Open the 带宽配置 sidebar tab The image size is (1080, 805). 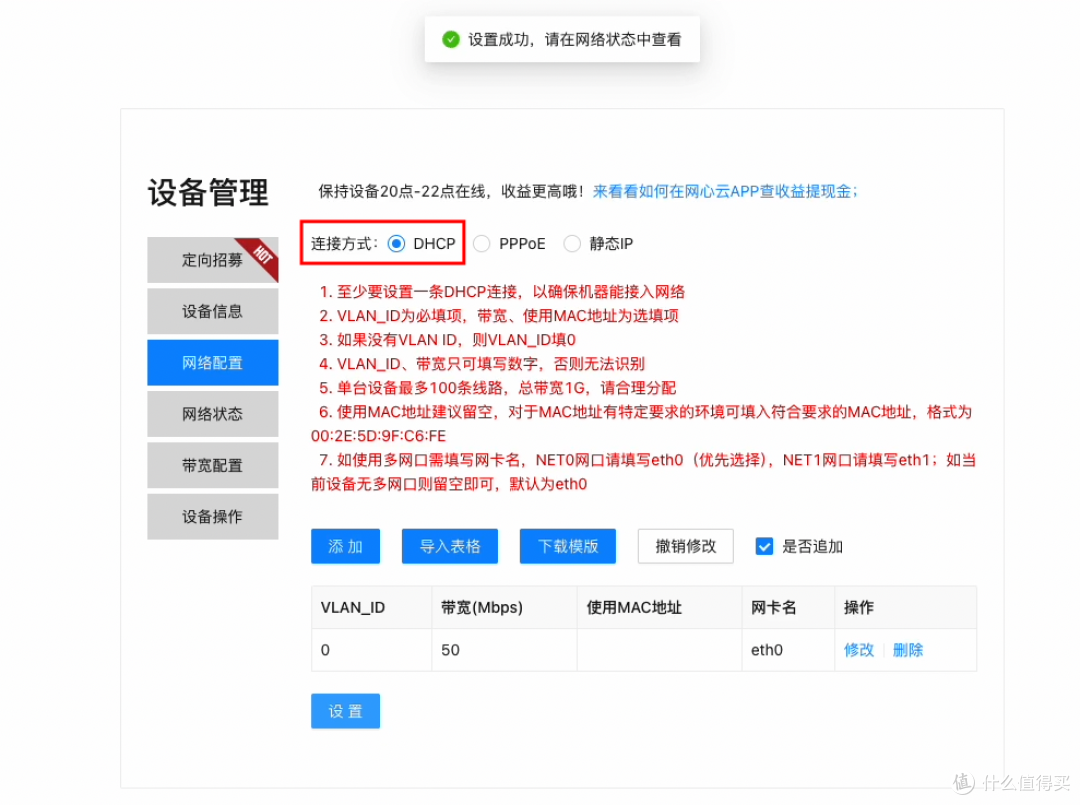[213, 466]
